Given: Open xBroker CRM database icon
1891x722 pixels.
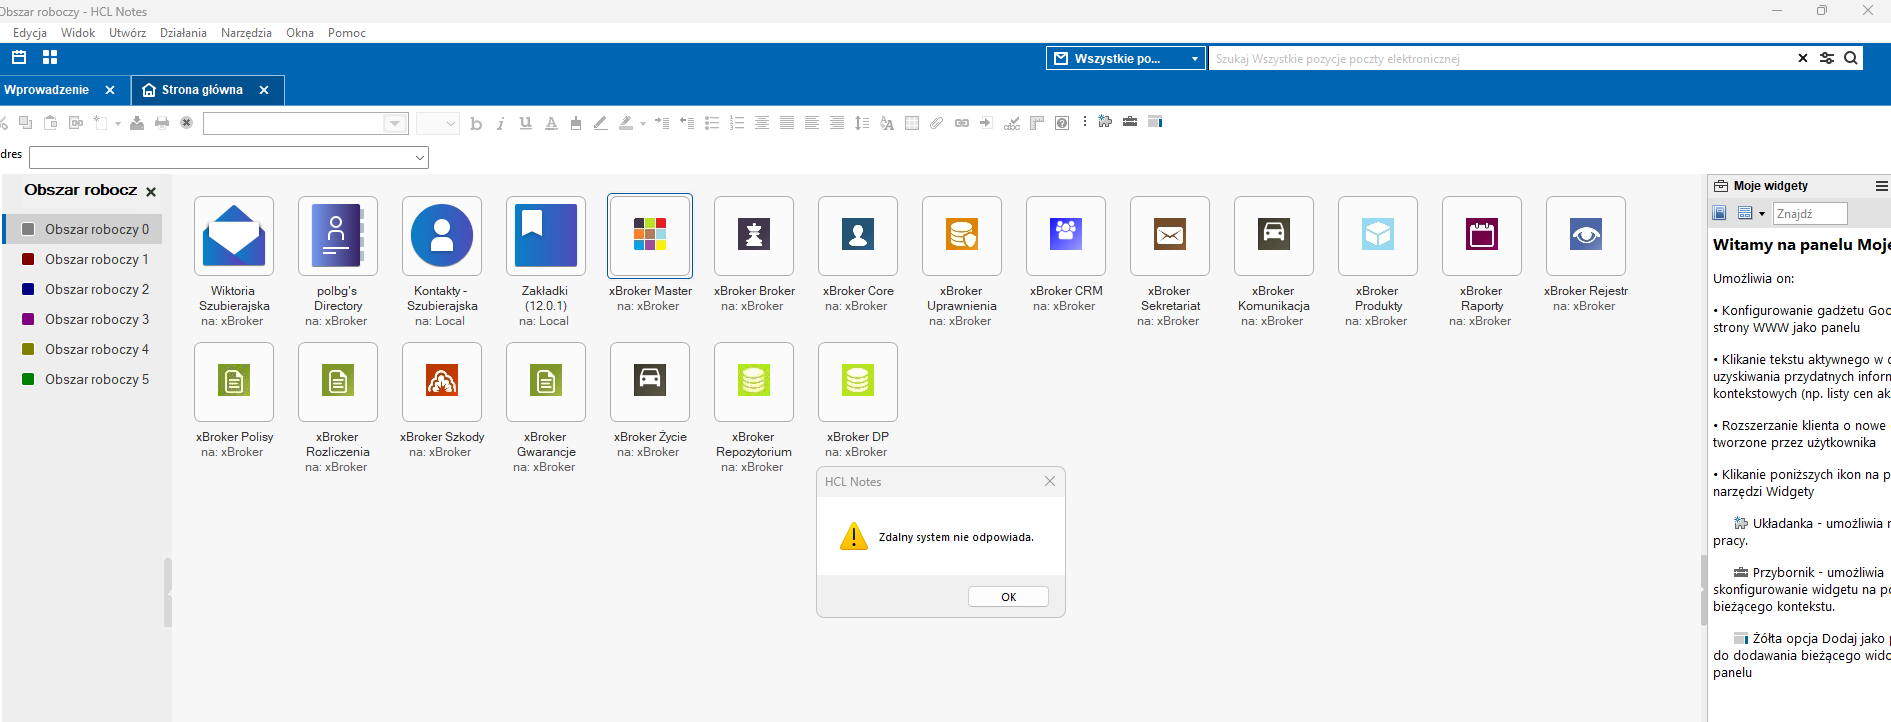Looking at the screenshot, I should (1066, 236).
